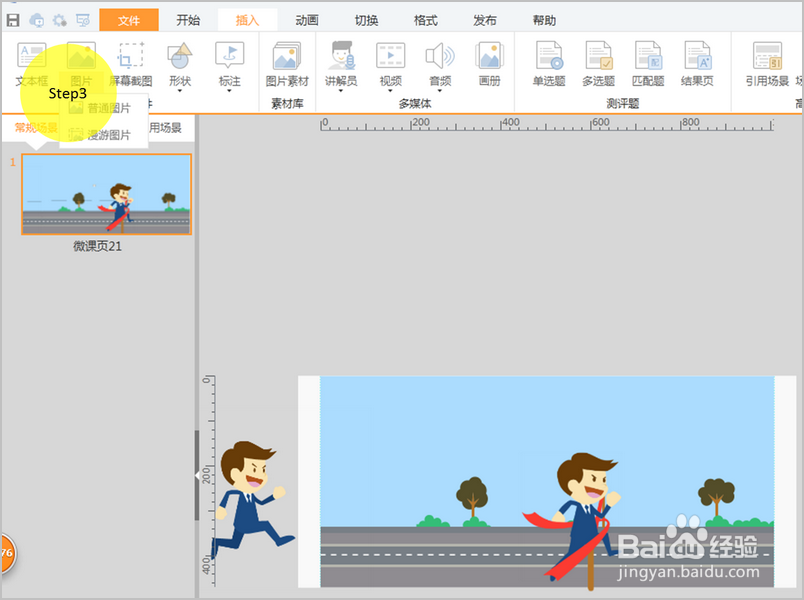Click the orange circular badge at bottom-left
This screenshot has height=600, width=804.
coord(7,553)
